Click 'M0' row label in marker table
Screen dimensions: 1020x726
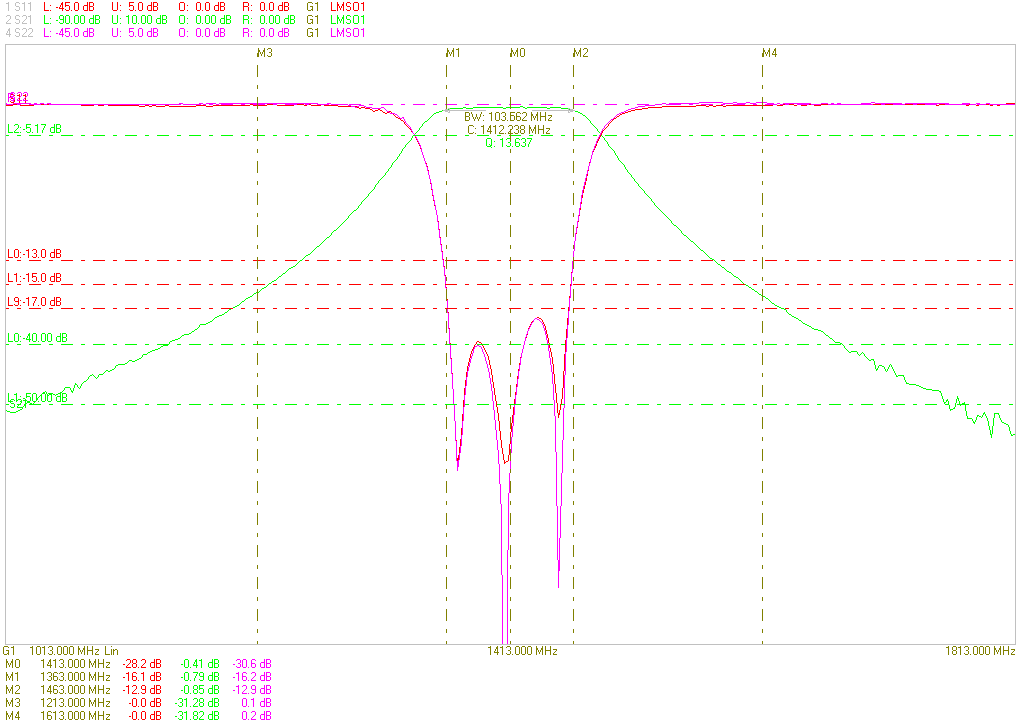pyautogui.click(x=13, y=664)
